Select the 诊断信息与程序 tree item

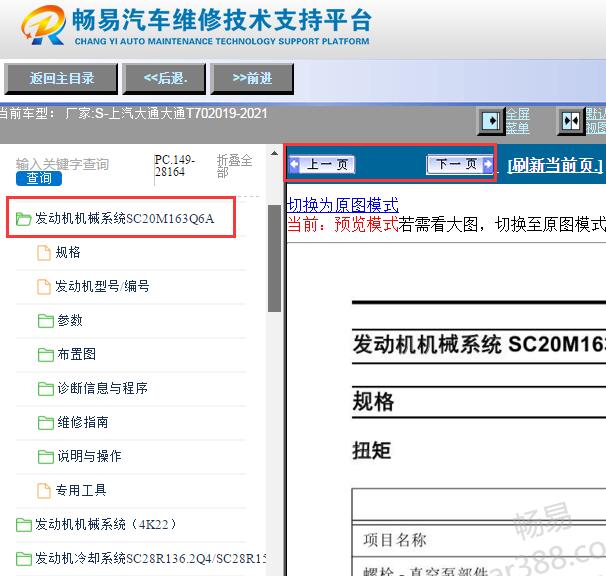[102, 389]
